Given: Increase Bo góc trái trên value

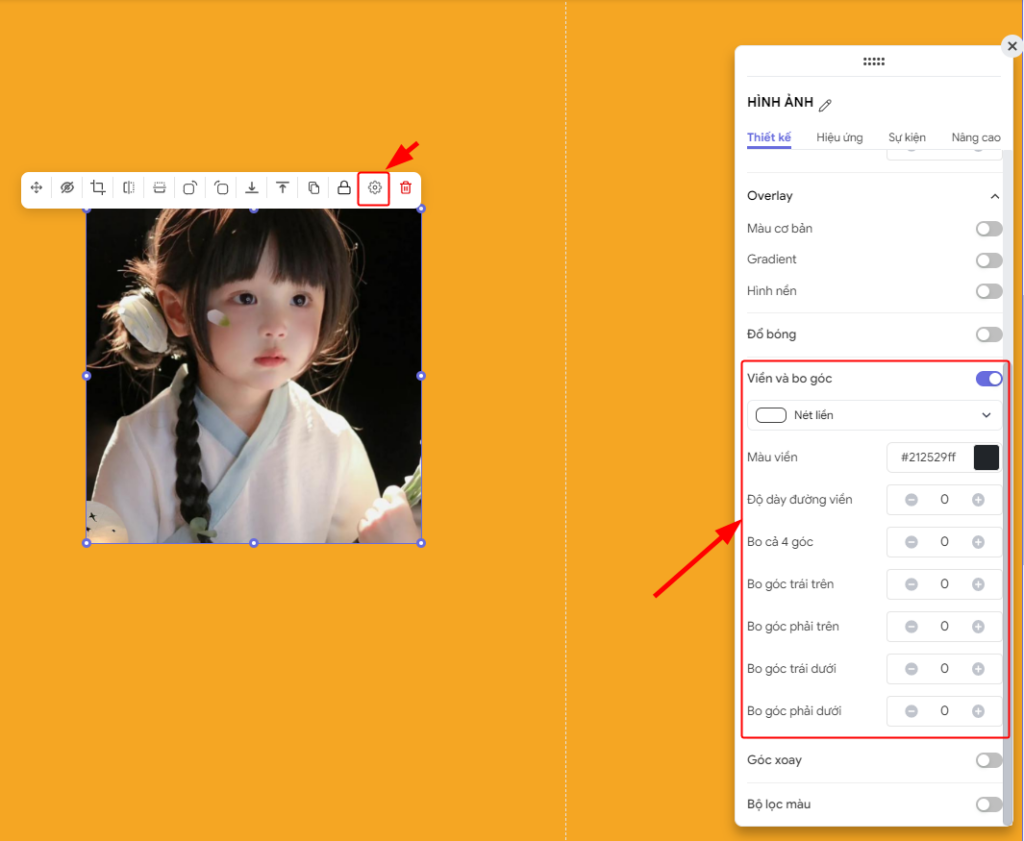Looking at the screenshot, I should [x=978, y=584].
